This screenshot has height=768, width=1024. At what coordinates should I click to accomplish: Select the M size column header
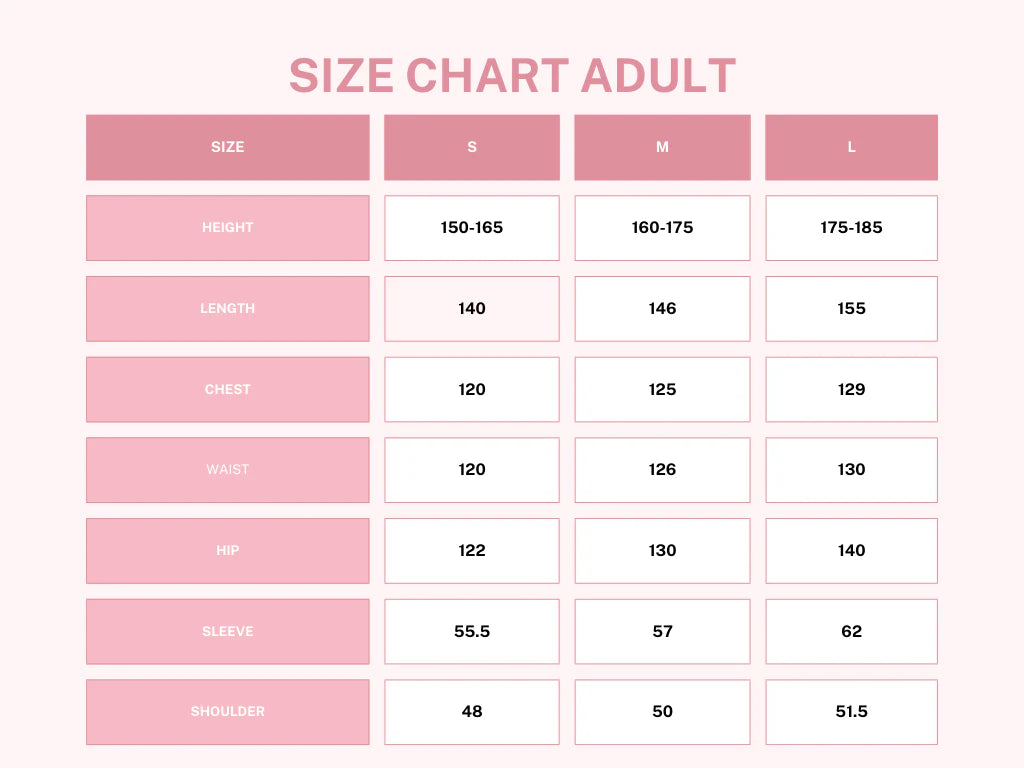[x=662, y=147]
